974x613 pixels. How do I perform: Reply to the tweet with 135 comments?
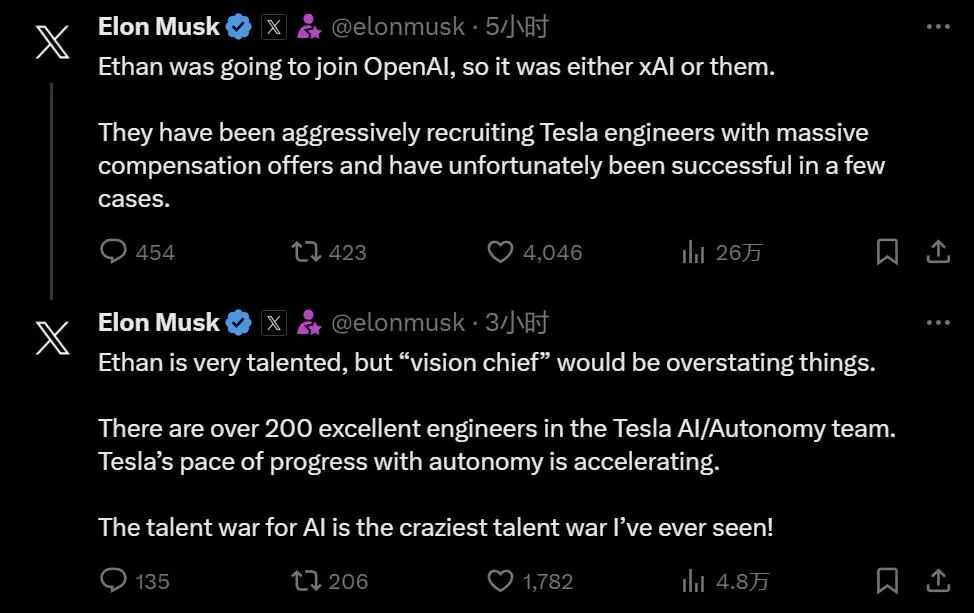tap(114, 580)
